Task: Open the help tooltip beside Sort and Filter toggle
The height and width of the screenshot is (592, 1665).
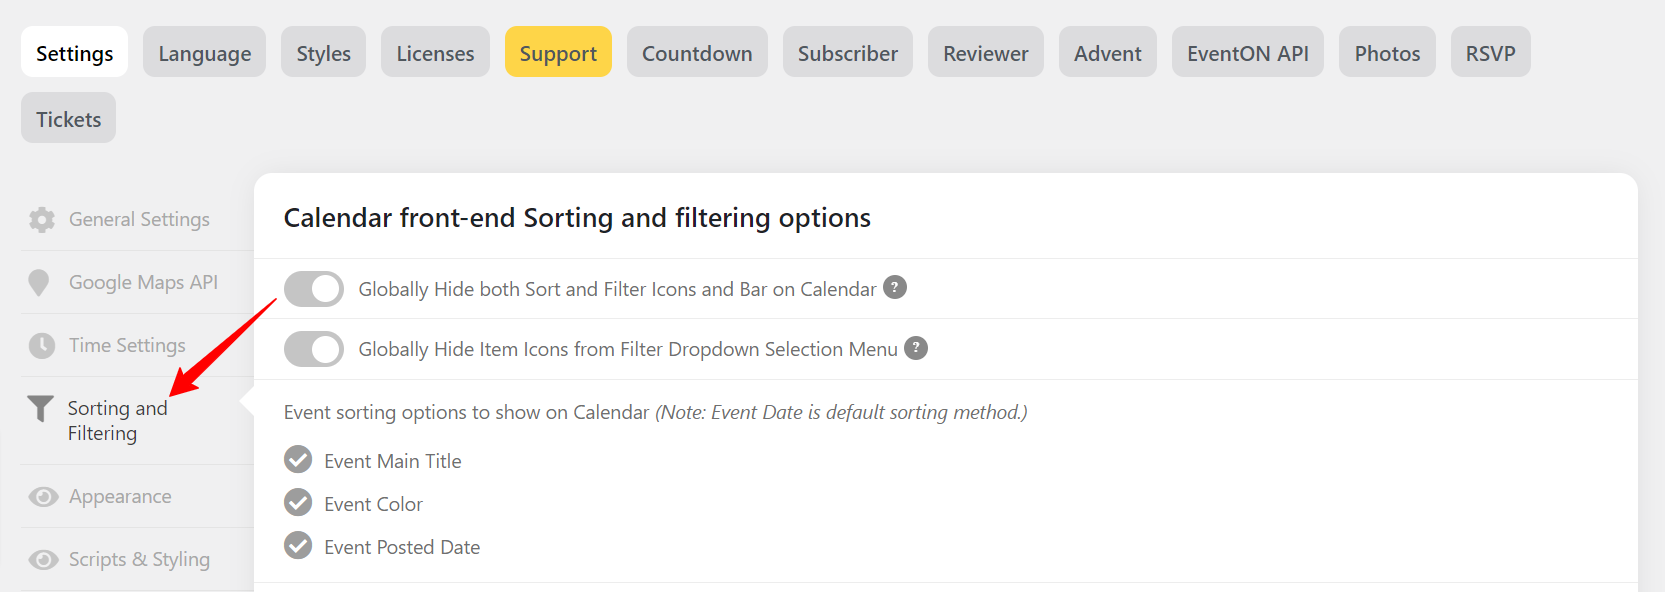Action: click(x=895, y=287)
